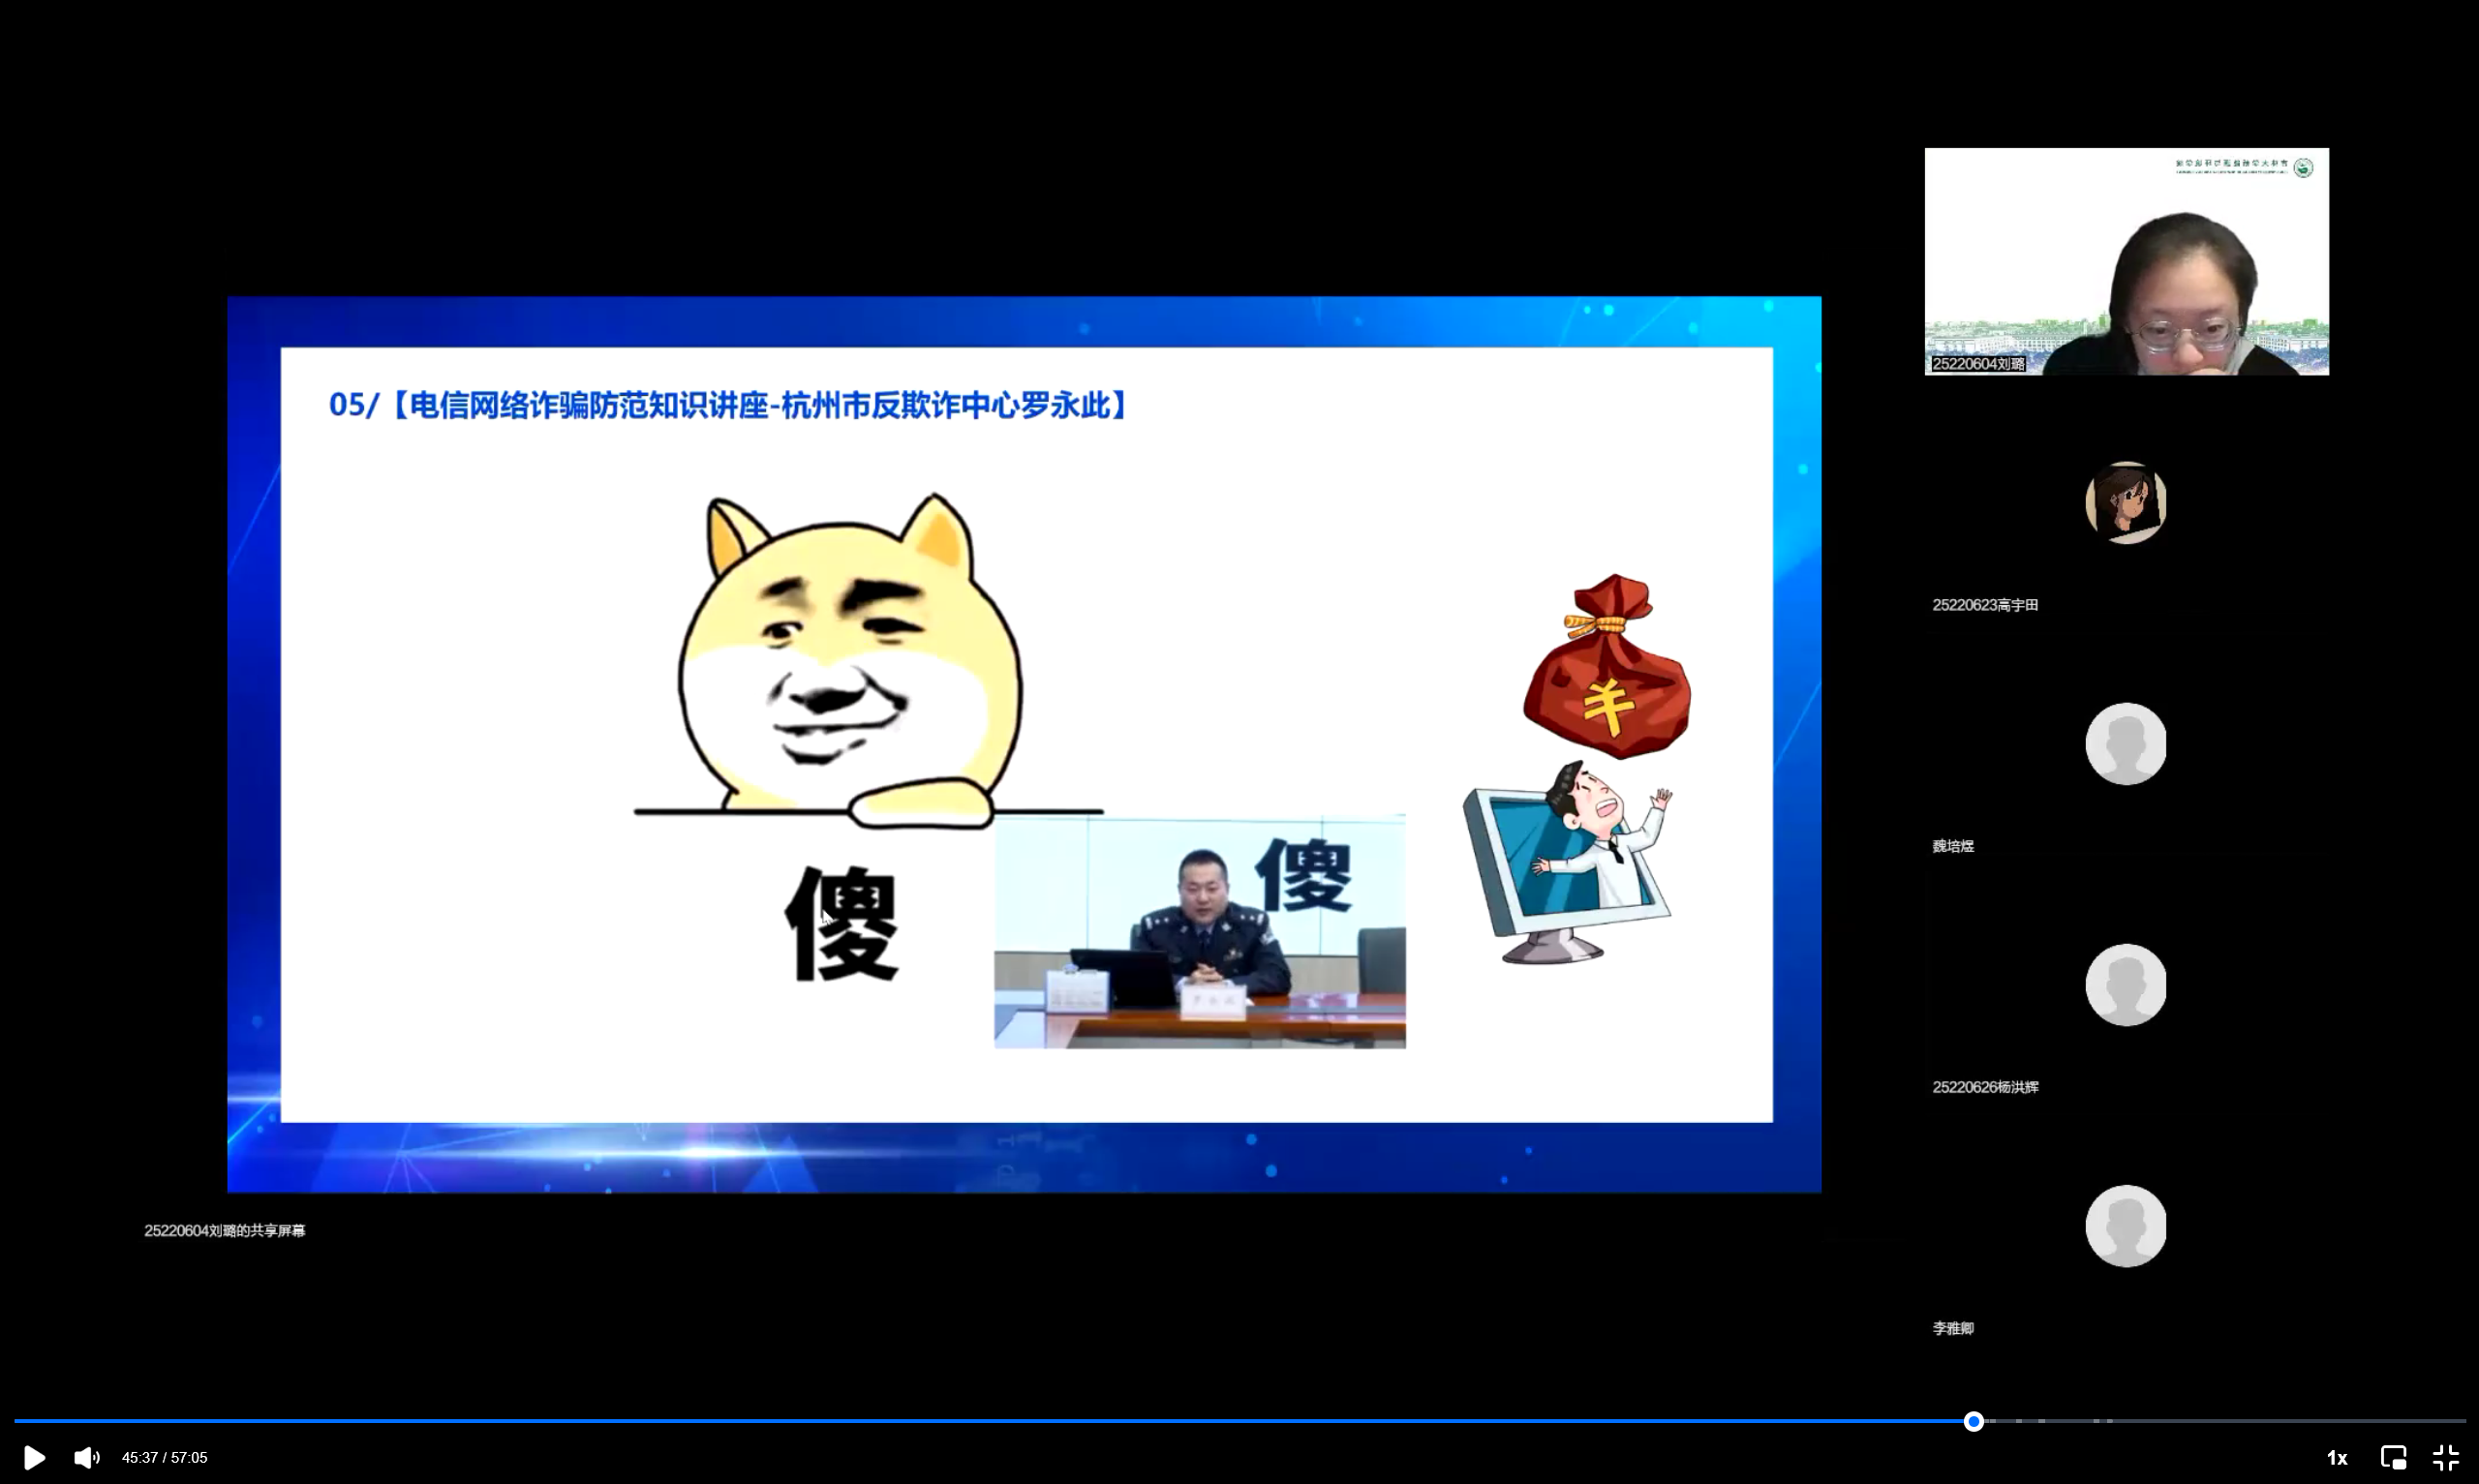The image size is (2479, 1484).
Task: Click the cartoon avatar of 25220623高宇田
Action: click(2125, 502)
